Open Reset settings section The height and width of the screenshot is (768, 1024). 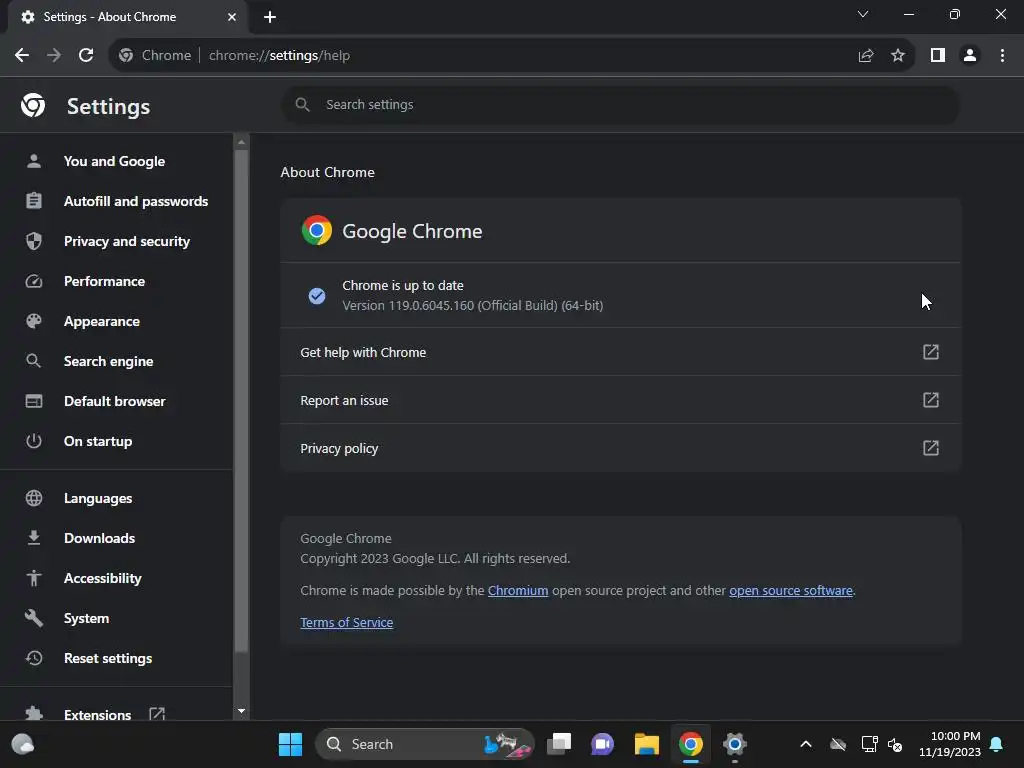coord(116,658)
